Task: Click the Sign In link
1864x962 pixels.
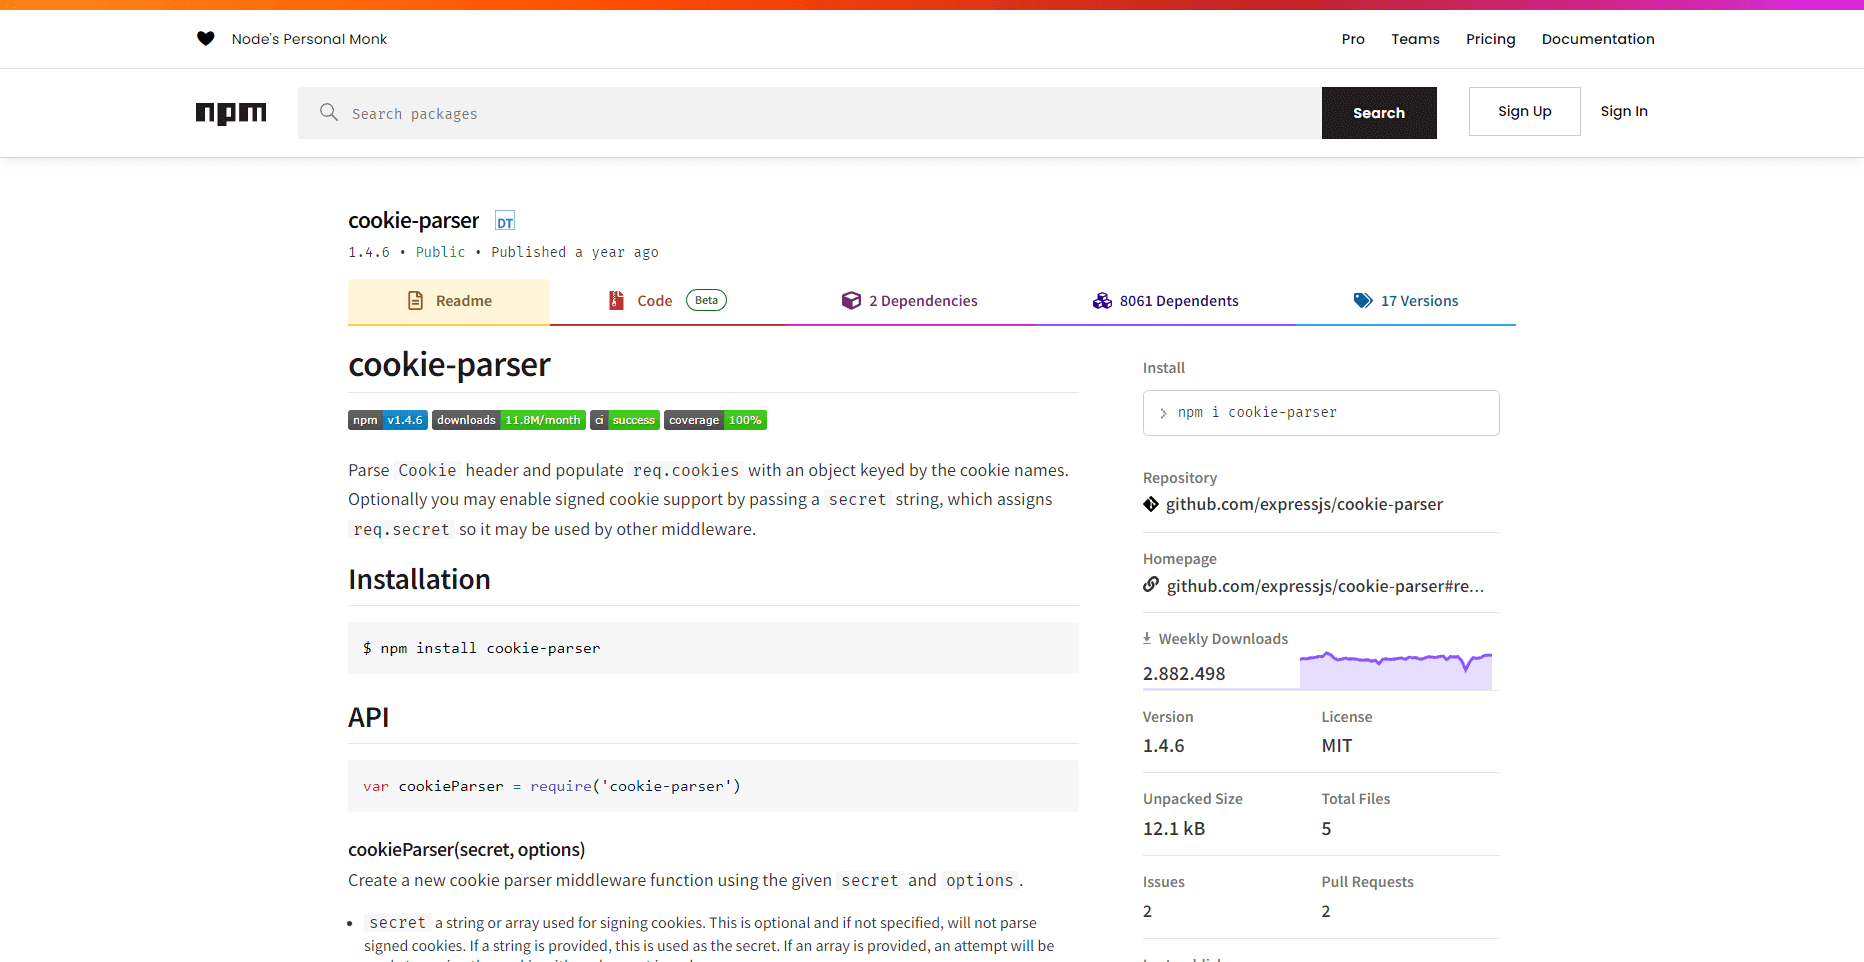Action: [x=1624, y=111]
